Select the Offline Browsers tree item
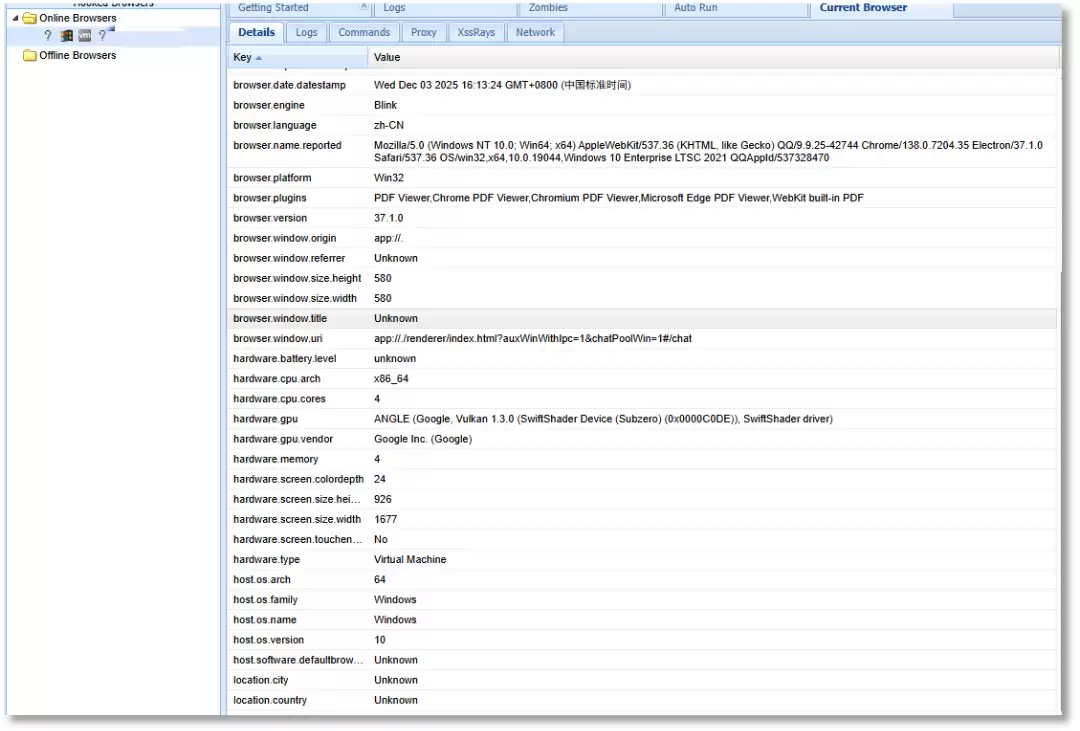The image size is (1080, 731). [77, 56]
